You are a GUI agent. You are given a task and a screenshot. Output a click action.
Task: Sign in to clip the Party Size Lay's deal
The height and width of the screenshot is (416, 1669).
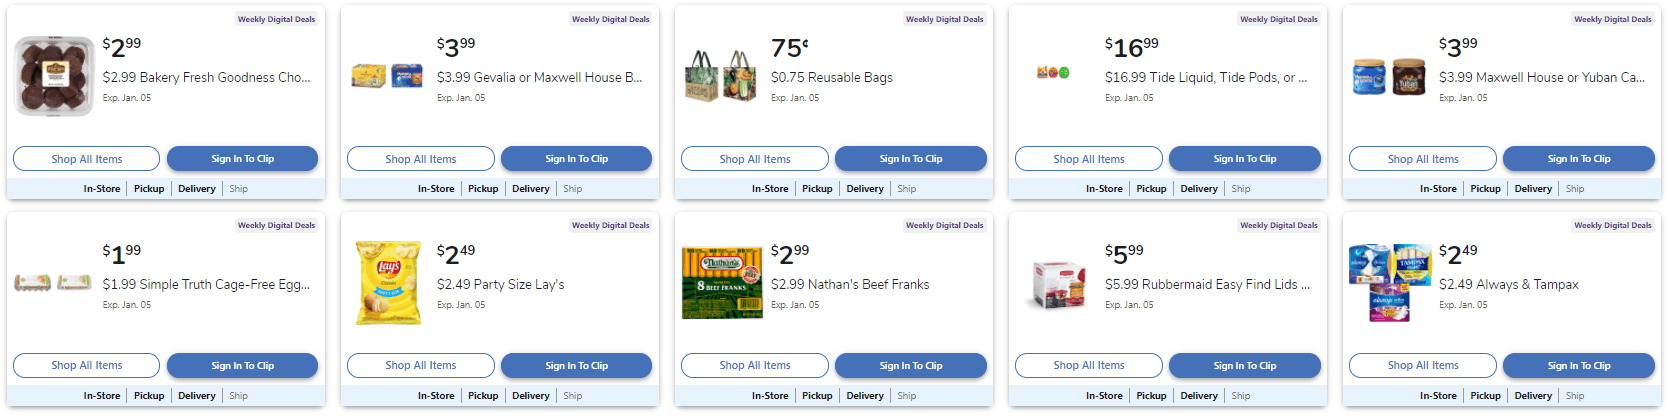coord(576,366)
